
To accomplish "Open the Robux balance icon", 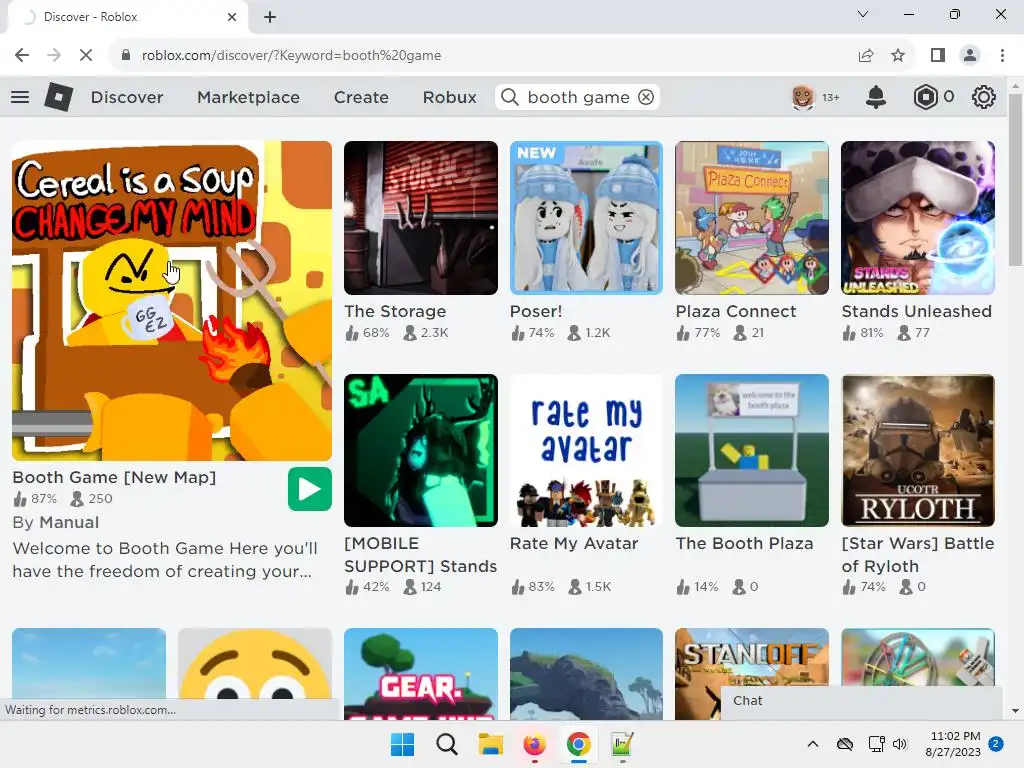I will [x=925, y=97].
